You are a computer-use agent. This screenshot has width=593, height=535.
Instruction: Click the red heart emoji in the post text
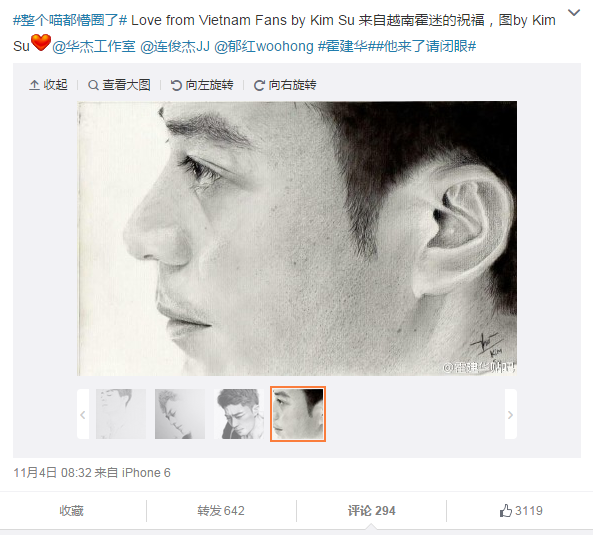[x=40, y=42]
